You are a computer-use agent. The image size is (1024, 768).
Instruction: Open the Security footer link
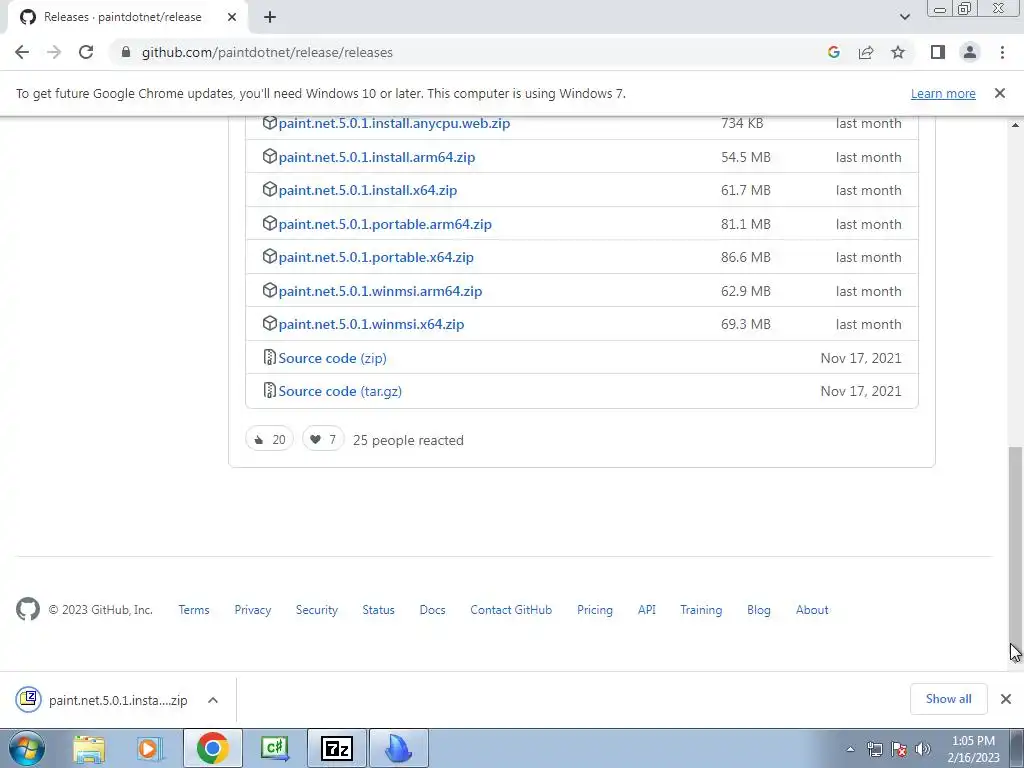point(317,610)
